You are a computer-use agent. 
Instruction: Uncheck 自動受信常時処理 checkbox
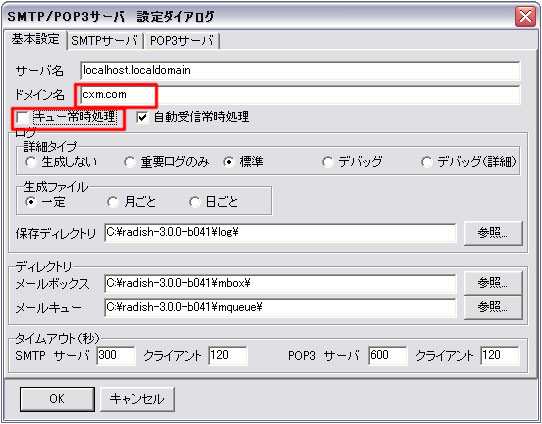point(142,117)
